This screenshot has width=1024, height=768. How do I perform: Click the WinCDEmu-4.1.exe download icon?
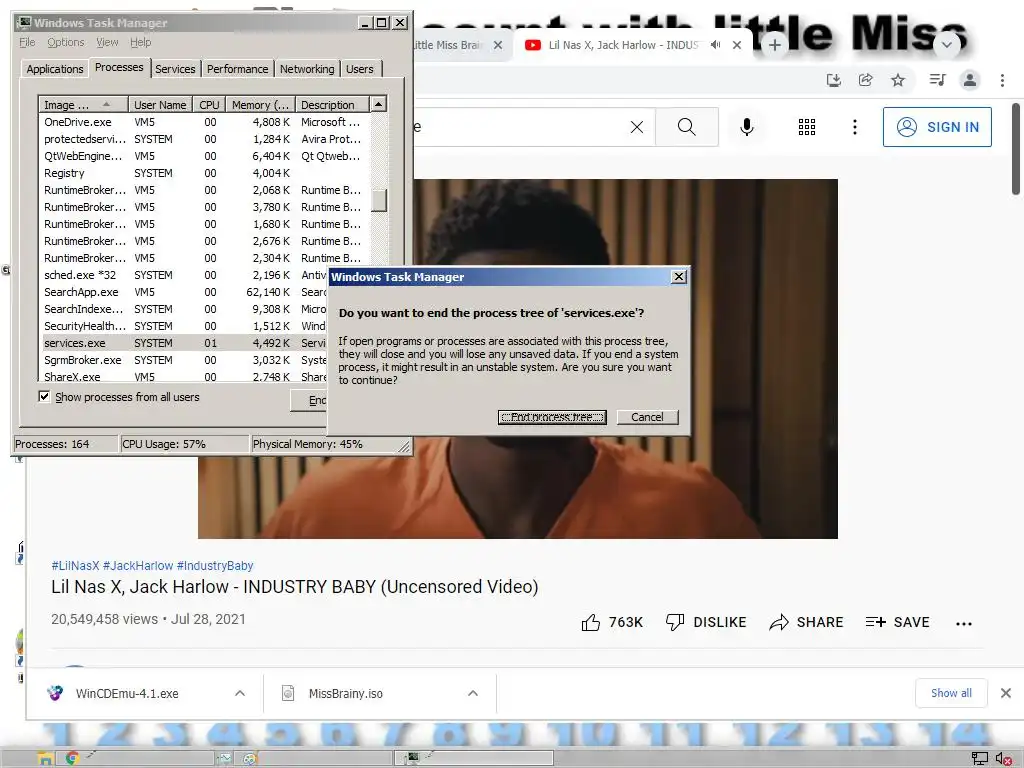56,693
